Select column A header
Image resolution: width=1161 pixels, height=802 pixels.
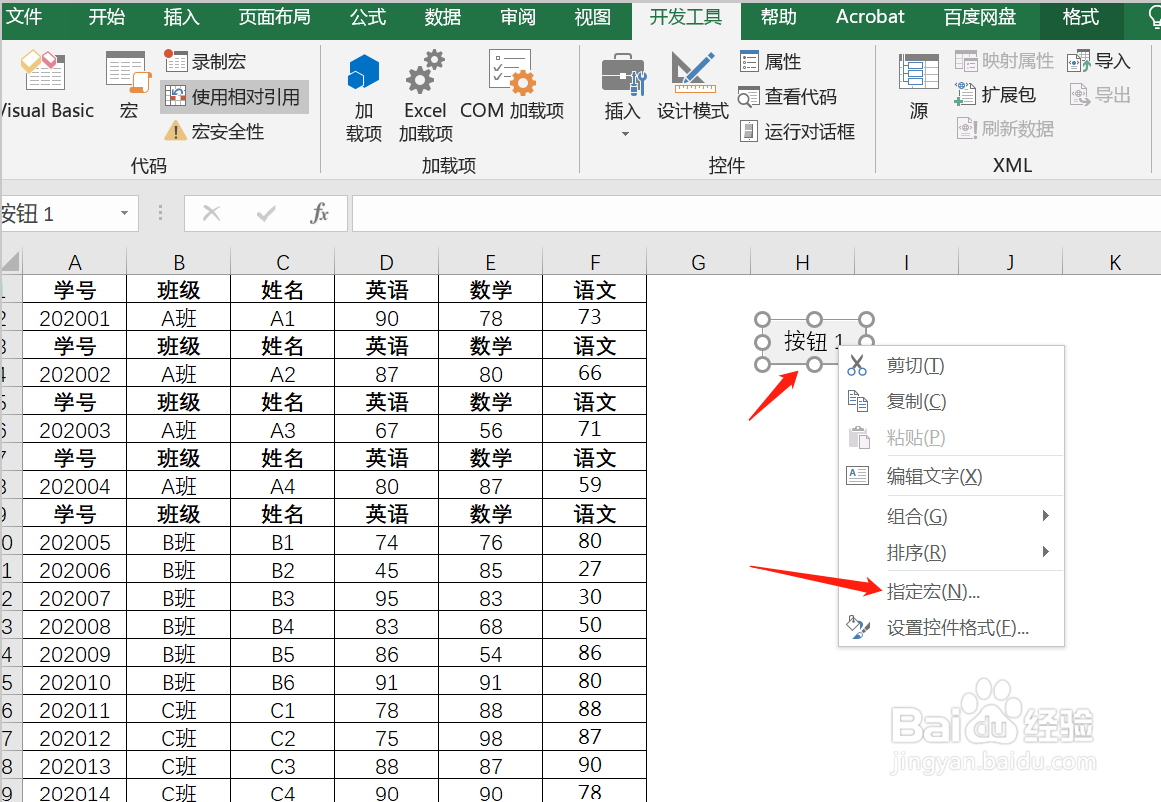click(75, 262)
